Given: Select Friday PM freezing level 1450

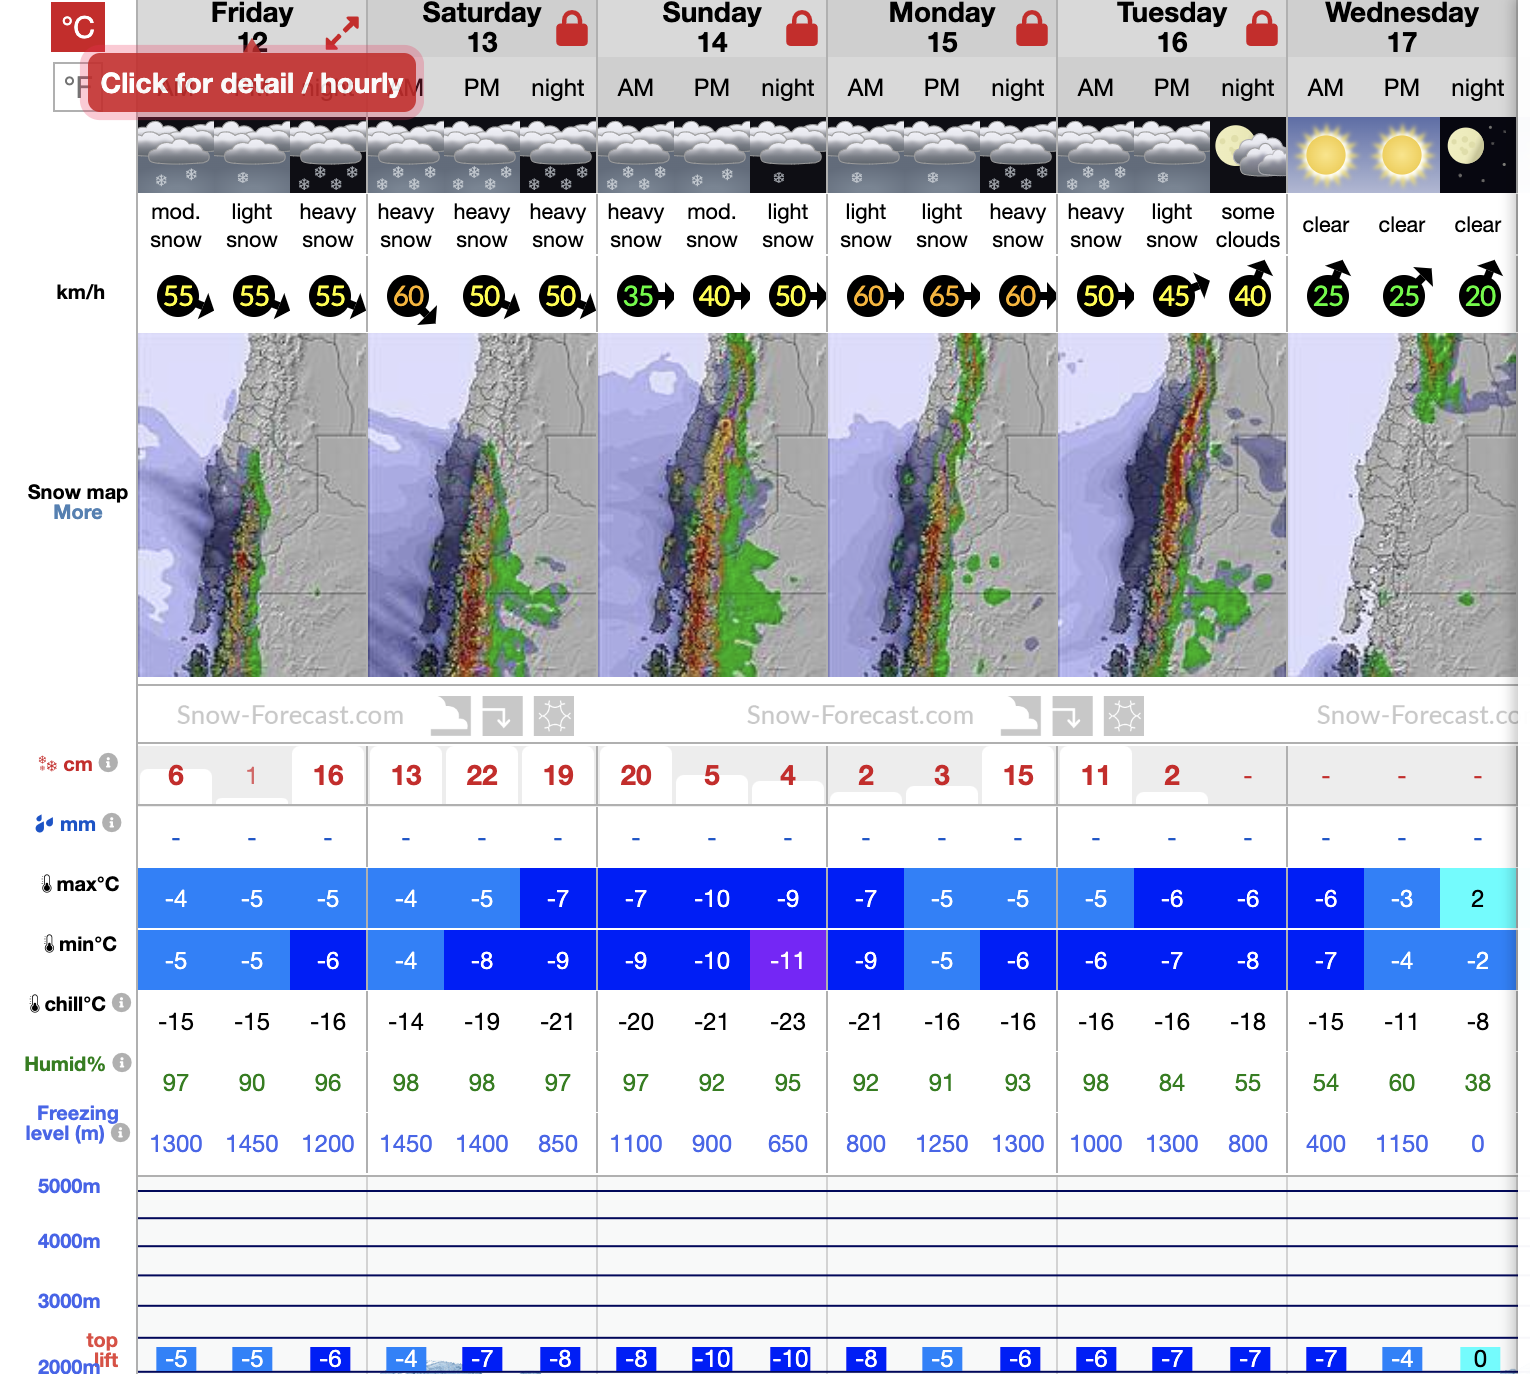Looking at the screenshot, I should [x=252, y=1144].
